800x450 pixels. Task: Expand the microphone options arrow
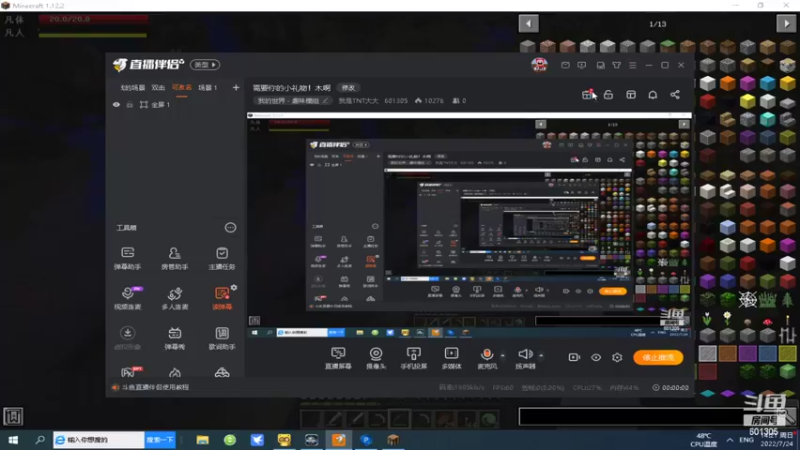click(503, 355)
